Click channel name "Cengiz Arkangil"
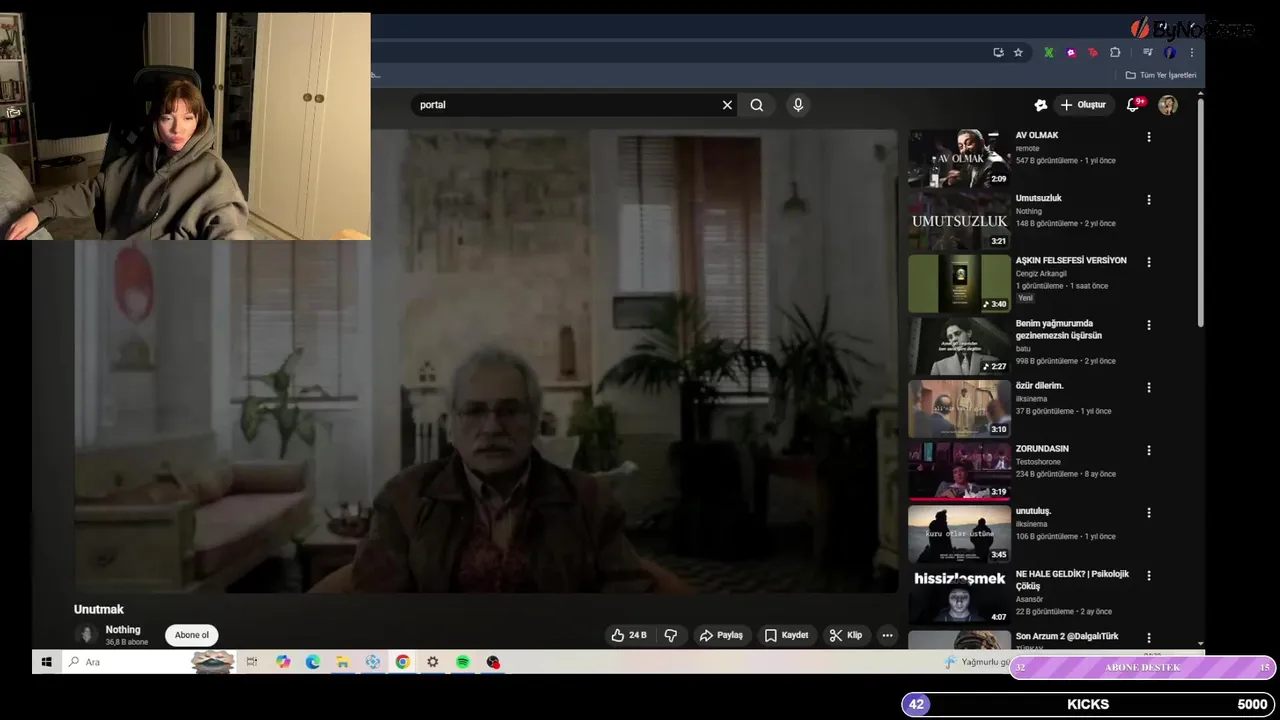 pyautogui.click(x=1040, y=273)
